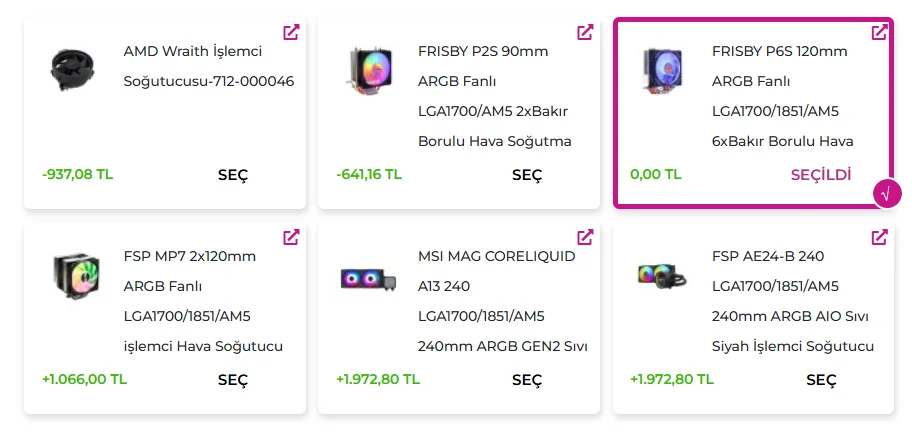Screen dimensions: 912x436
Task: Select MSI MAG CORELIQUID A13 with SEÇ
Action: (527, 380)
